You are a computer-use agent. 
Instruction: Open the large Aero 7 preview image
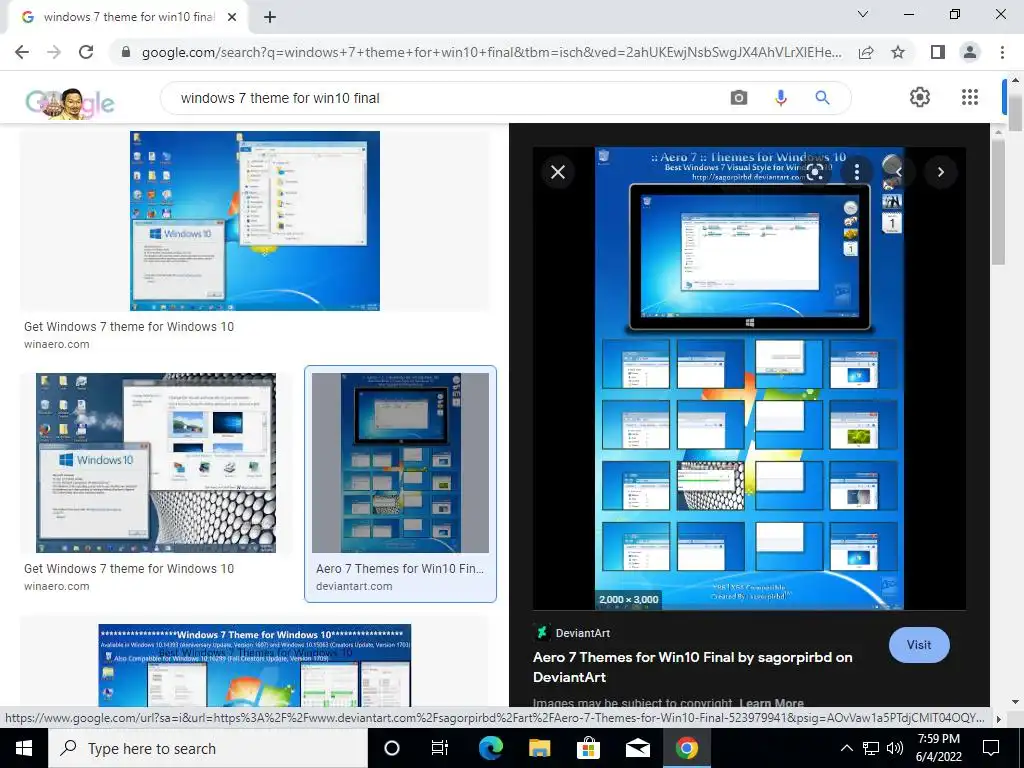[x=749, y=378]
